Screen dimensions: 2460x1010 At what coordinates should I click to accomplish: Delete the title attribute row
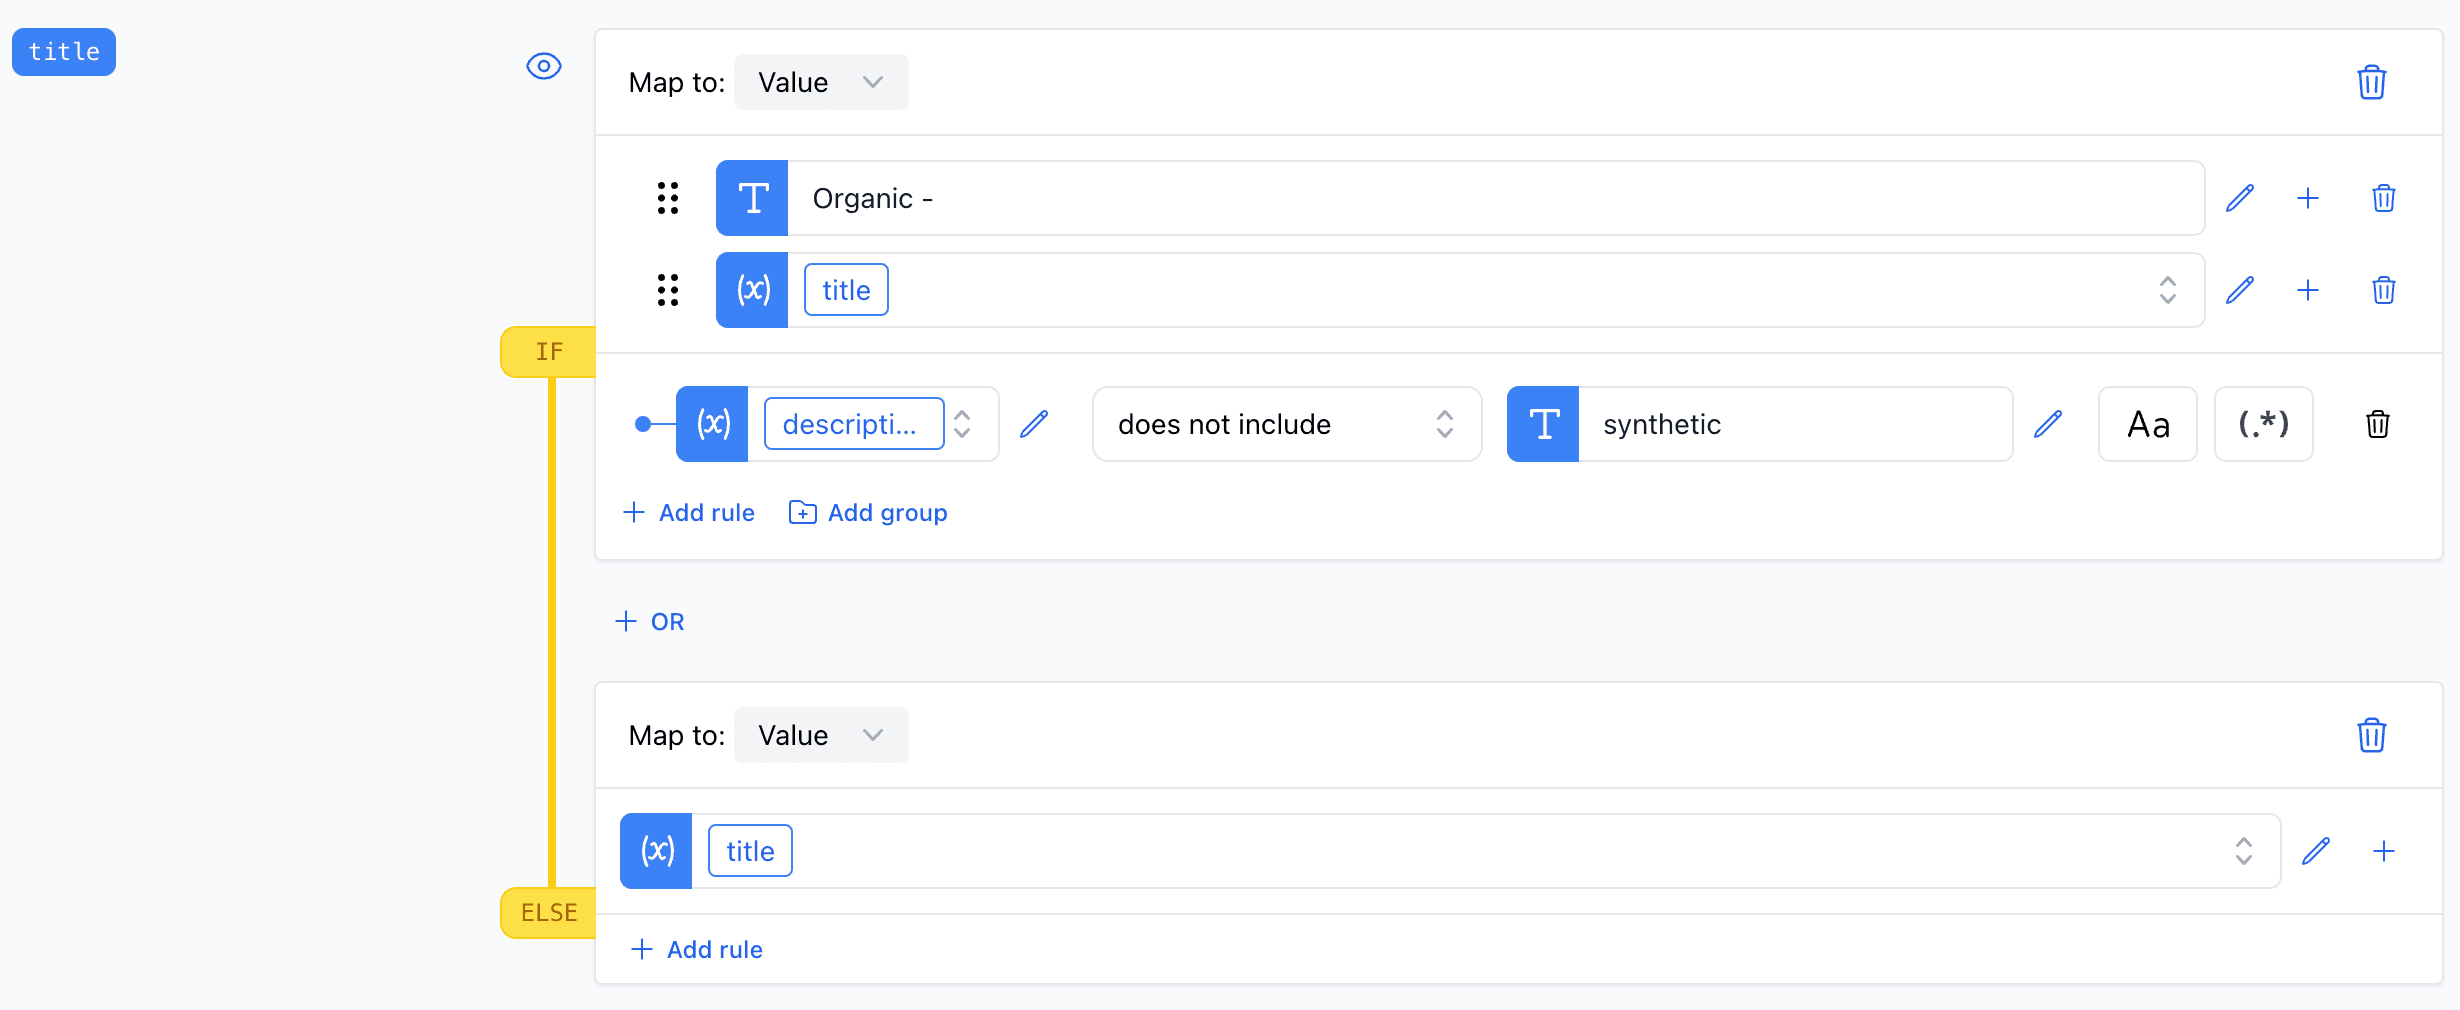2383,290
